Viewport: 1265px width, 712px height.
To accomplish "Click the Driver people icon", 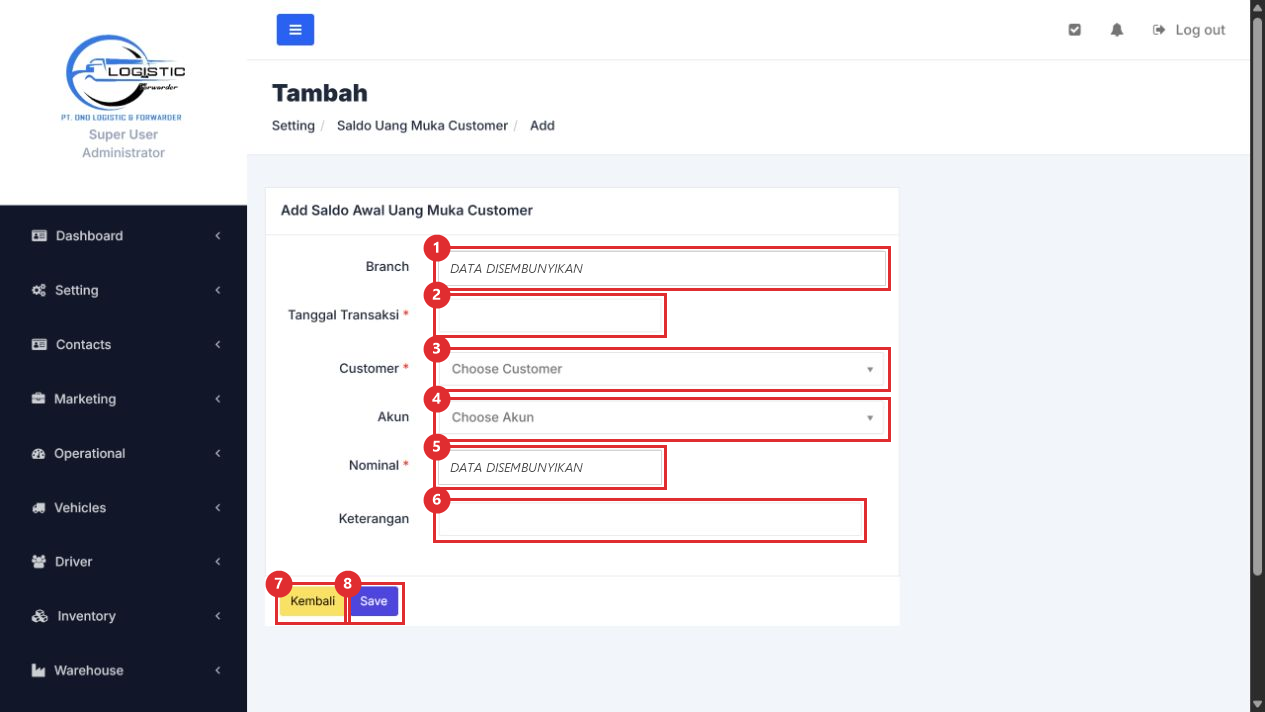I will point(39,562).
